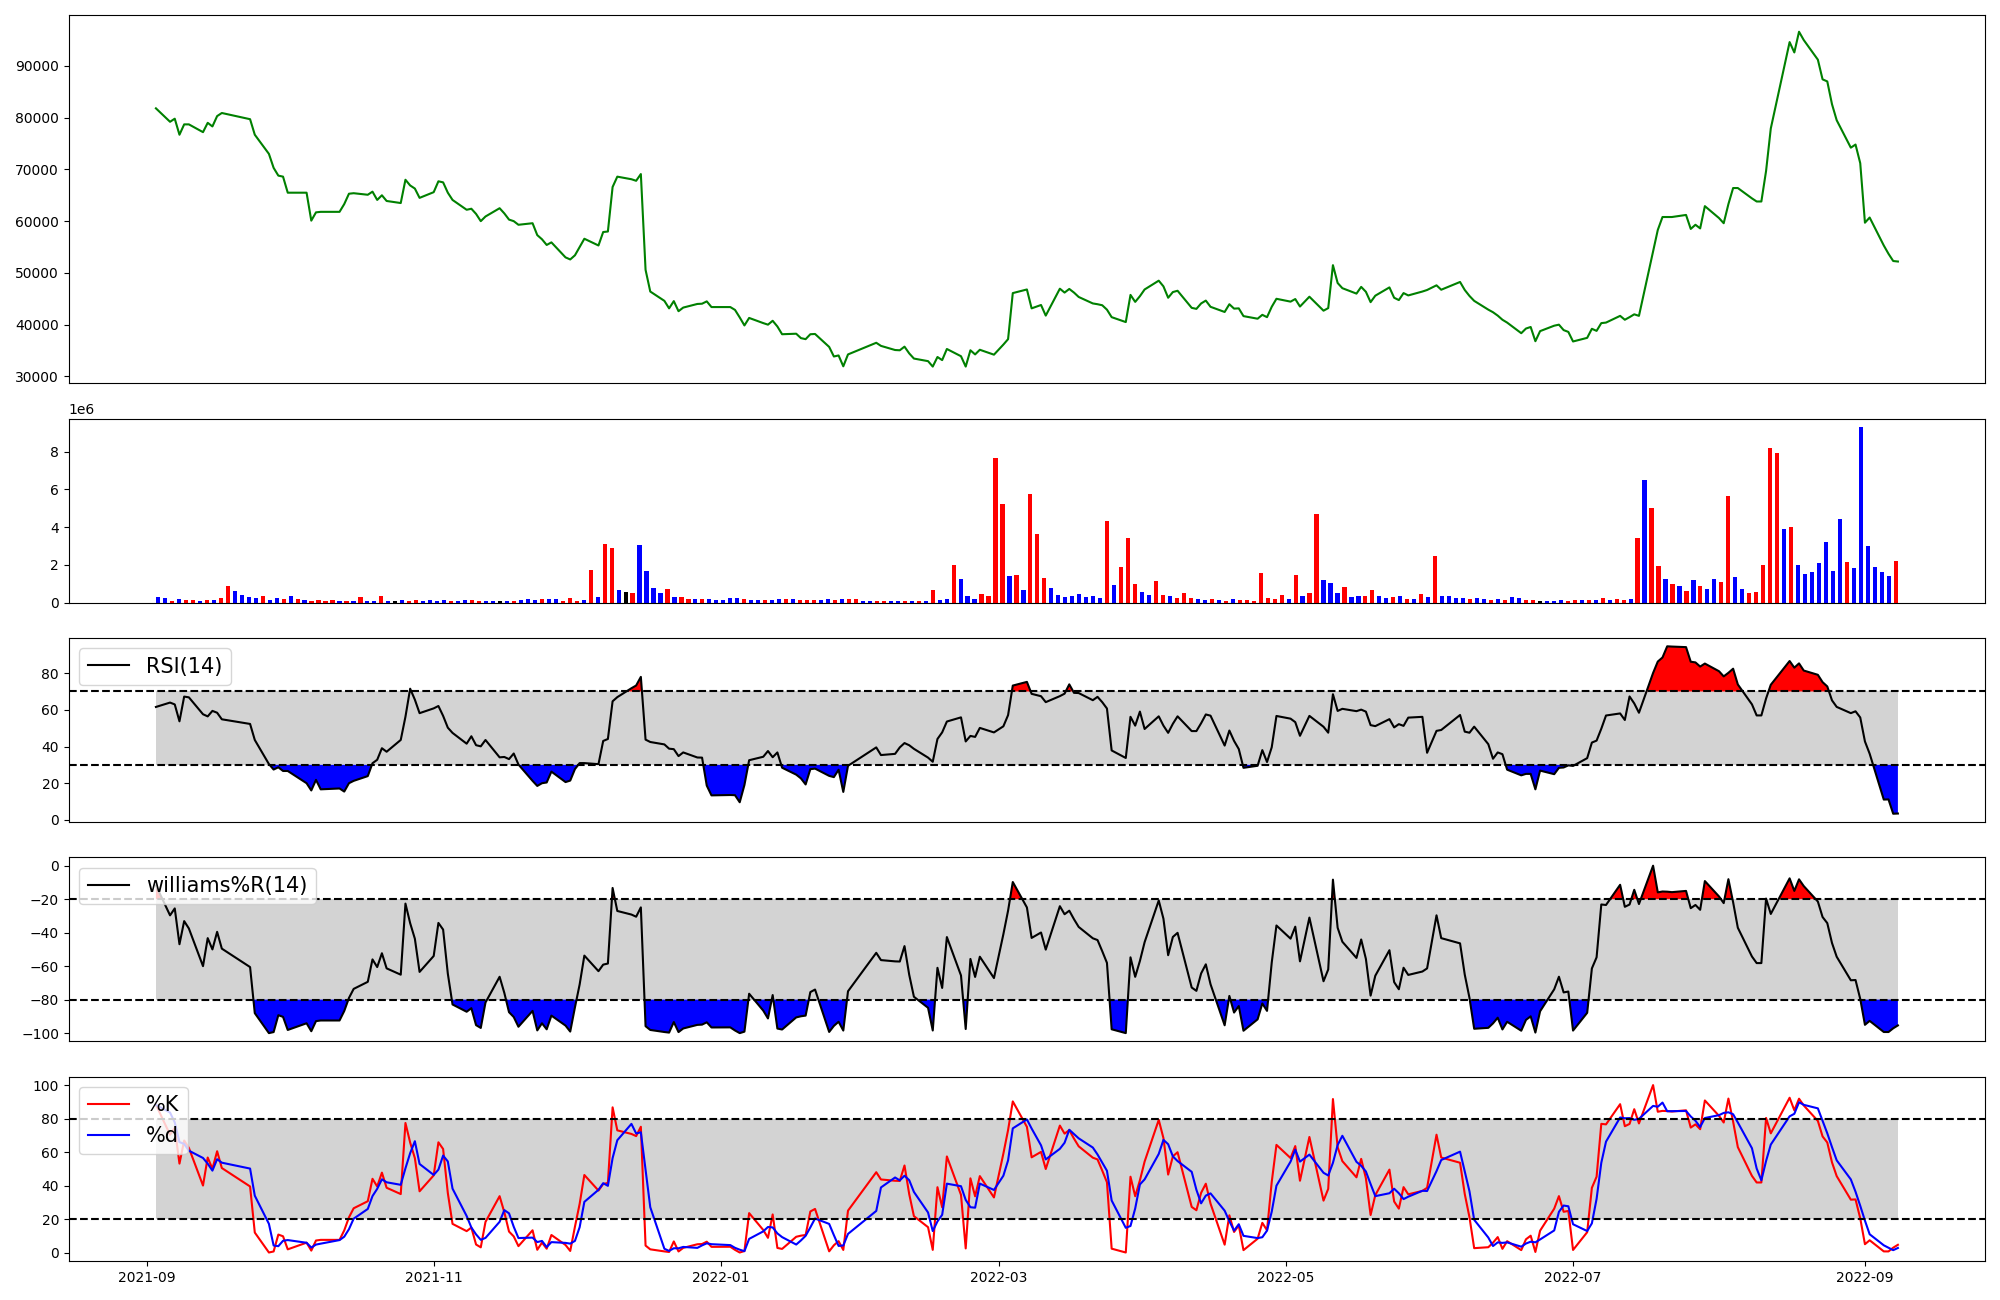Click the black RSI legend line sample
The height and width of the screenshot is (1300, 2000).
(109, 666)
